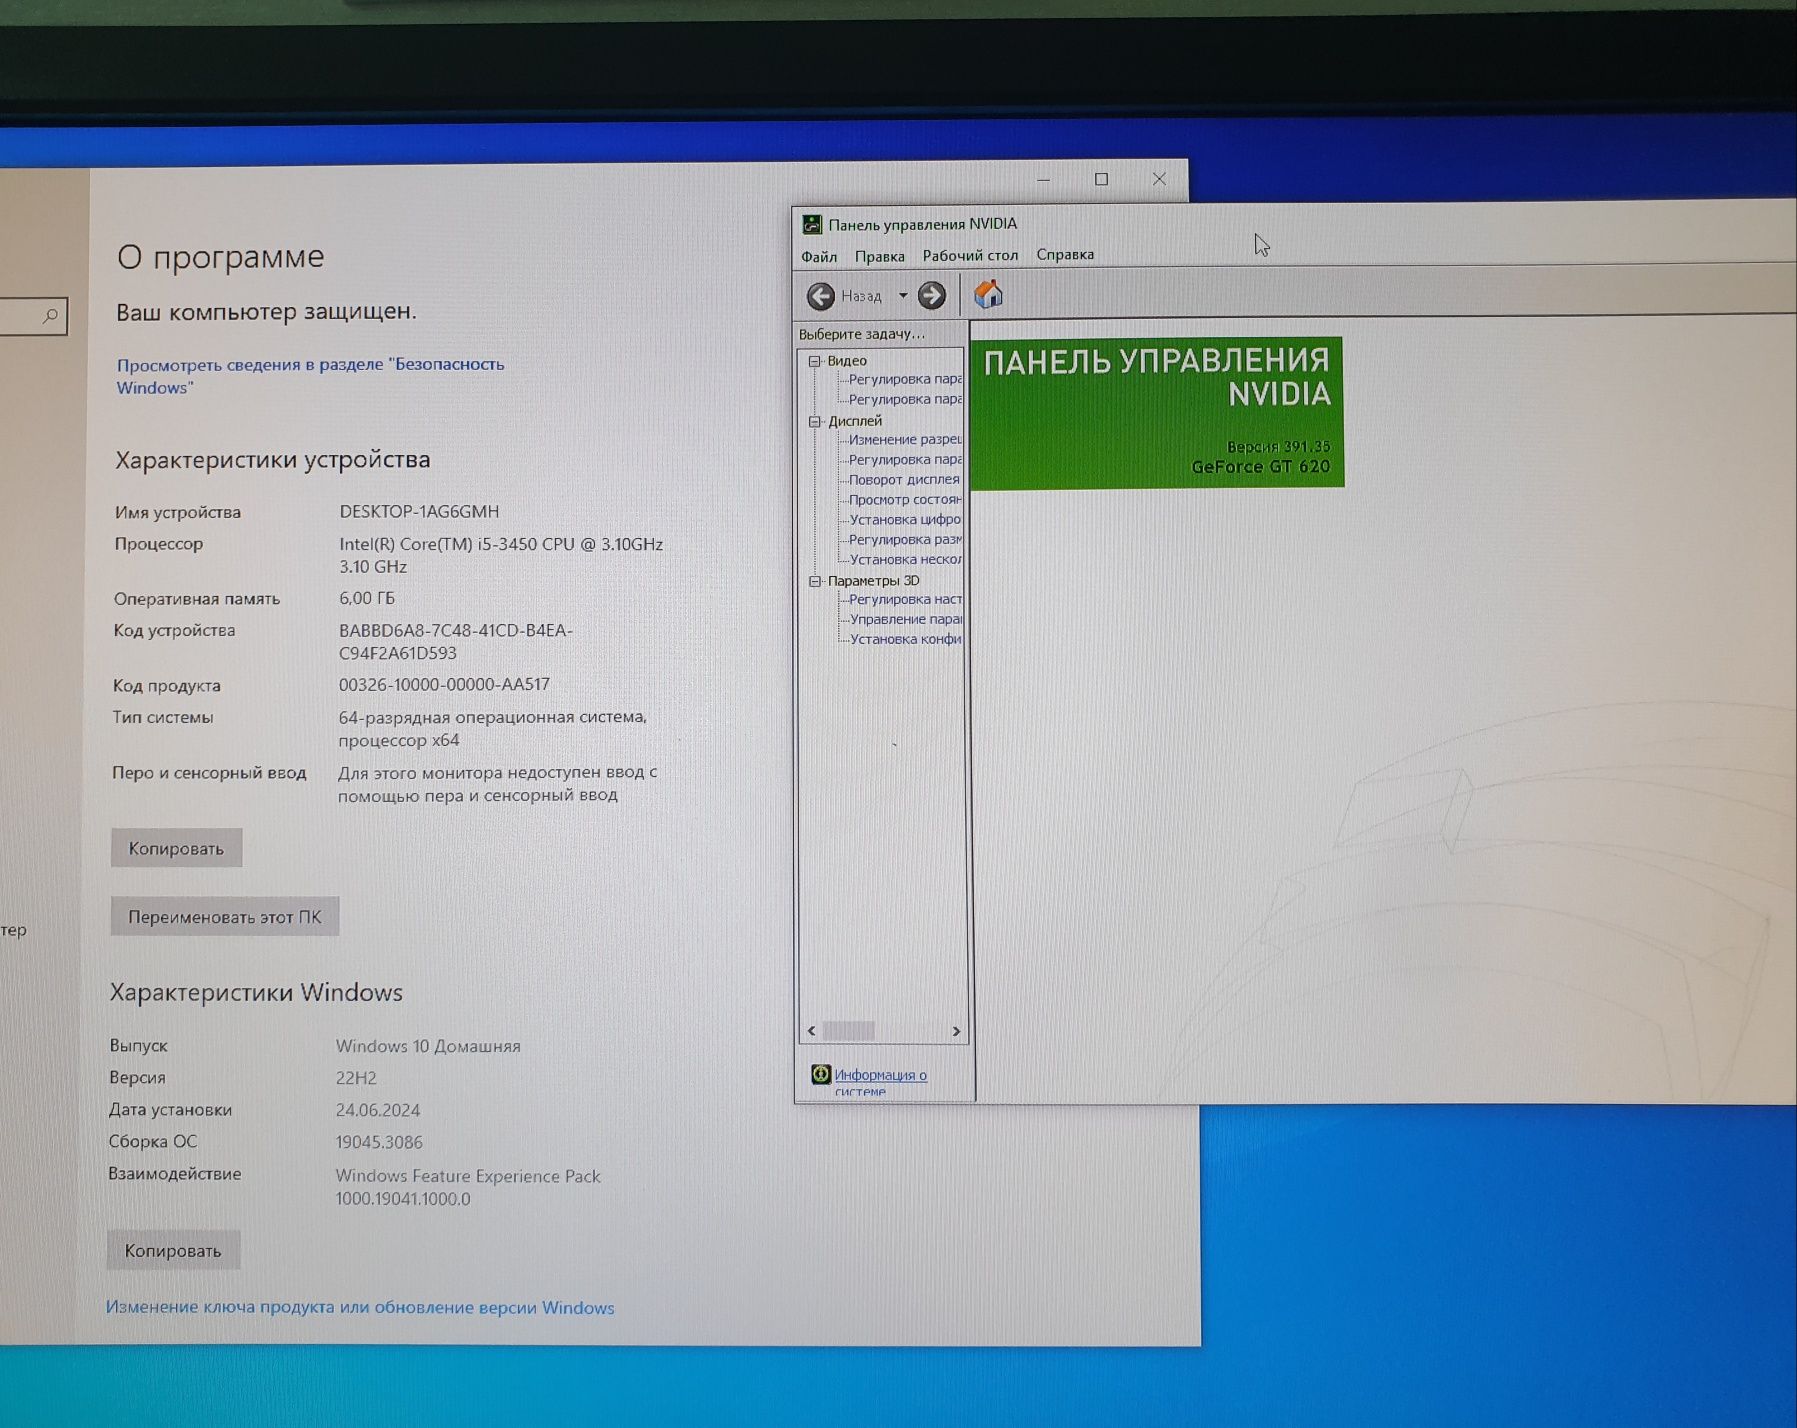Screen dimensions: 1797x1428
Task: Open Просмотр состояния task in tree
Action: tap(905, 499)
